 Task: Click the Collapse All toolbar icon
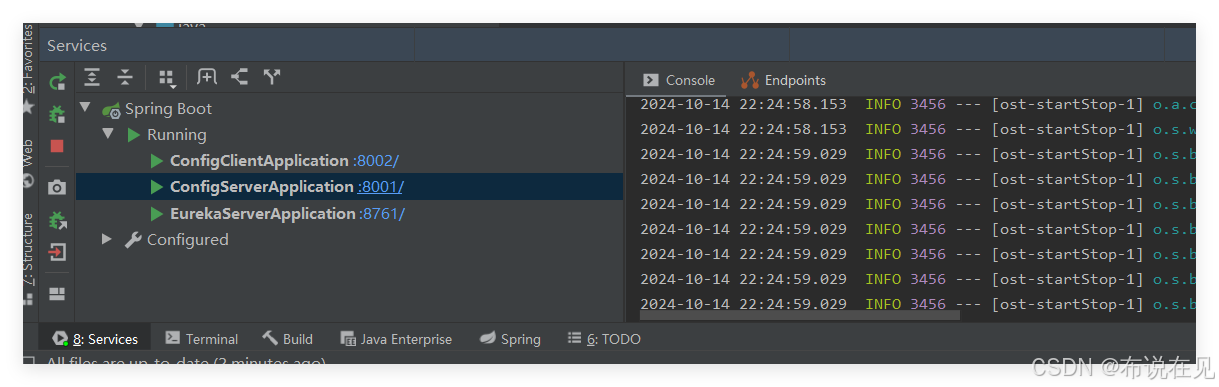pyautogui.click(x=125, y=77)
